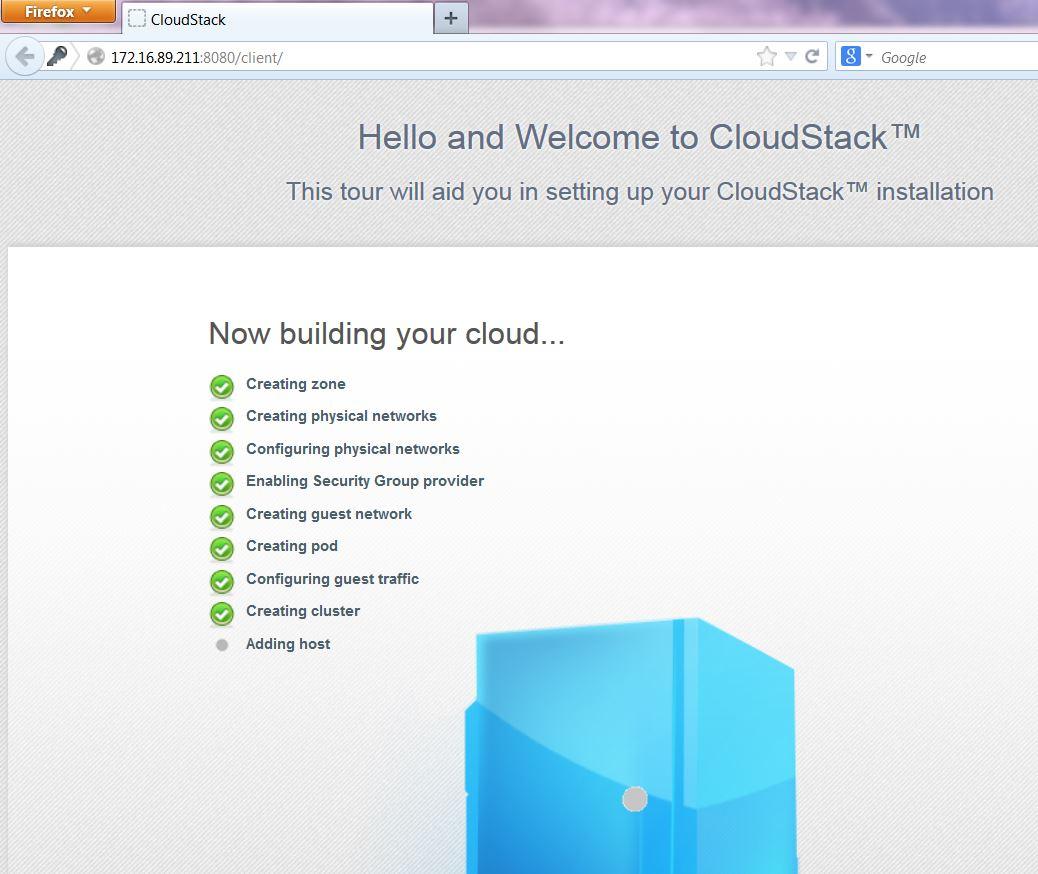Click the 'Enabling Security Group provider' text
Screen dimensions: 1038x874
tap(365, 481)
